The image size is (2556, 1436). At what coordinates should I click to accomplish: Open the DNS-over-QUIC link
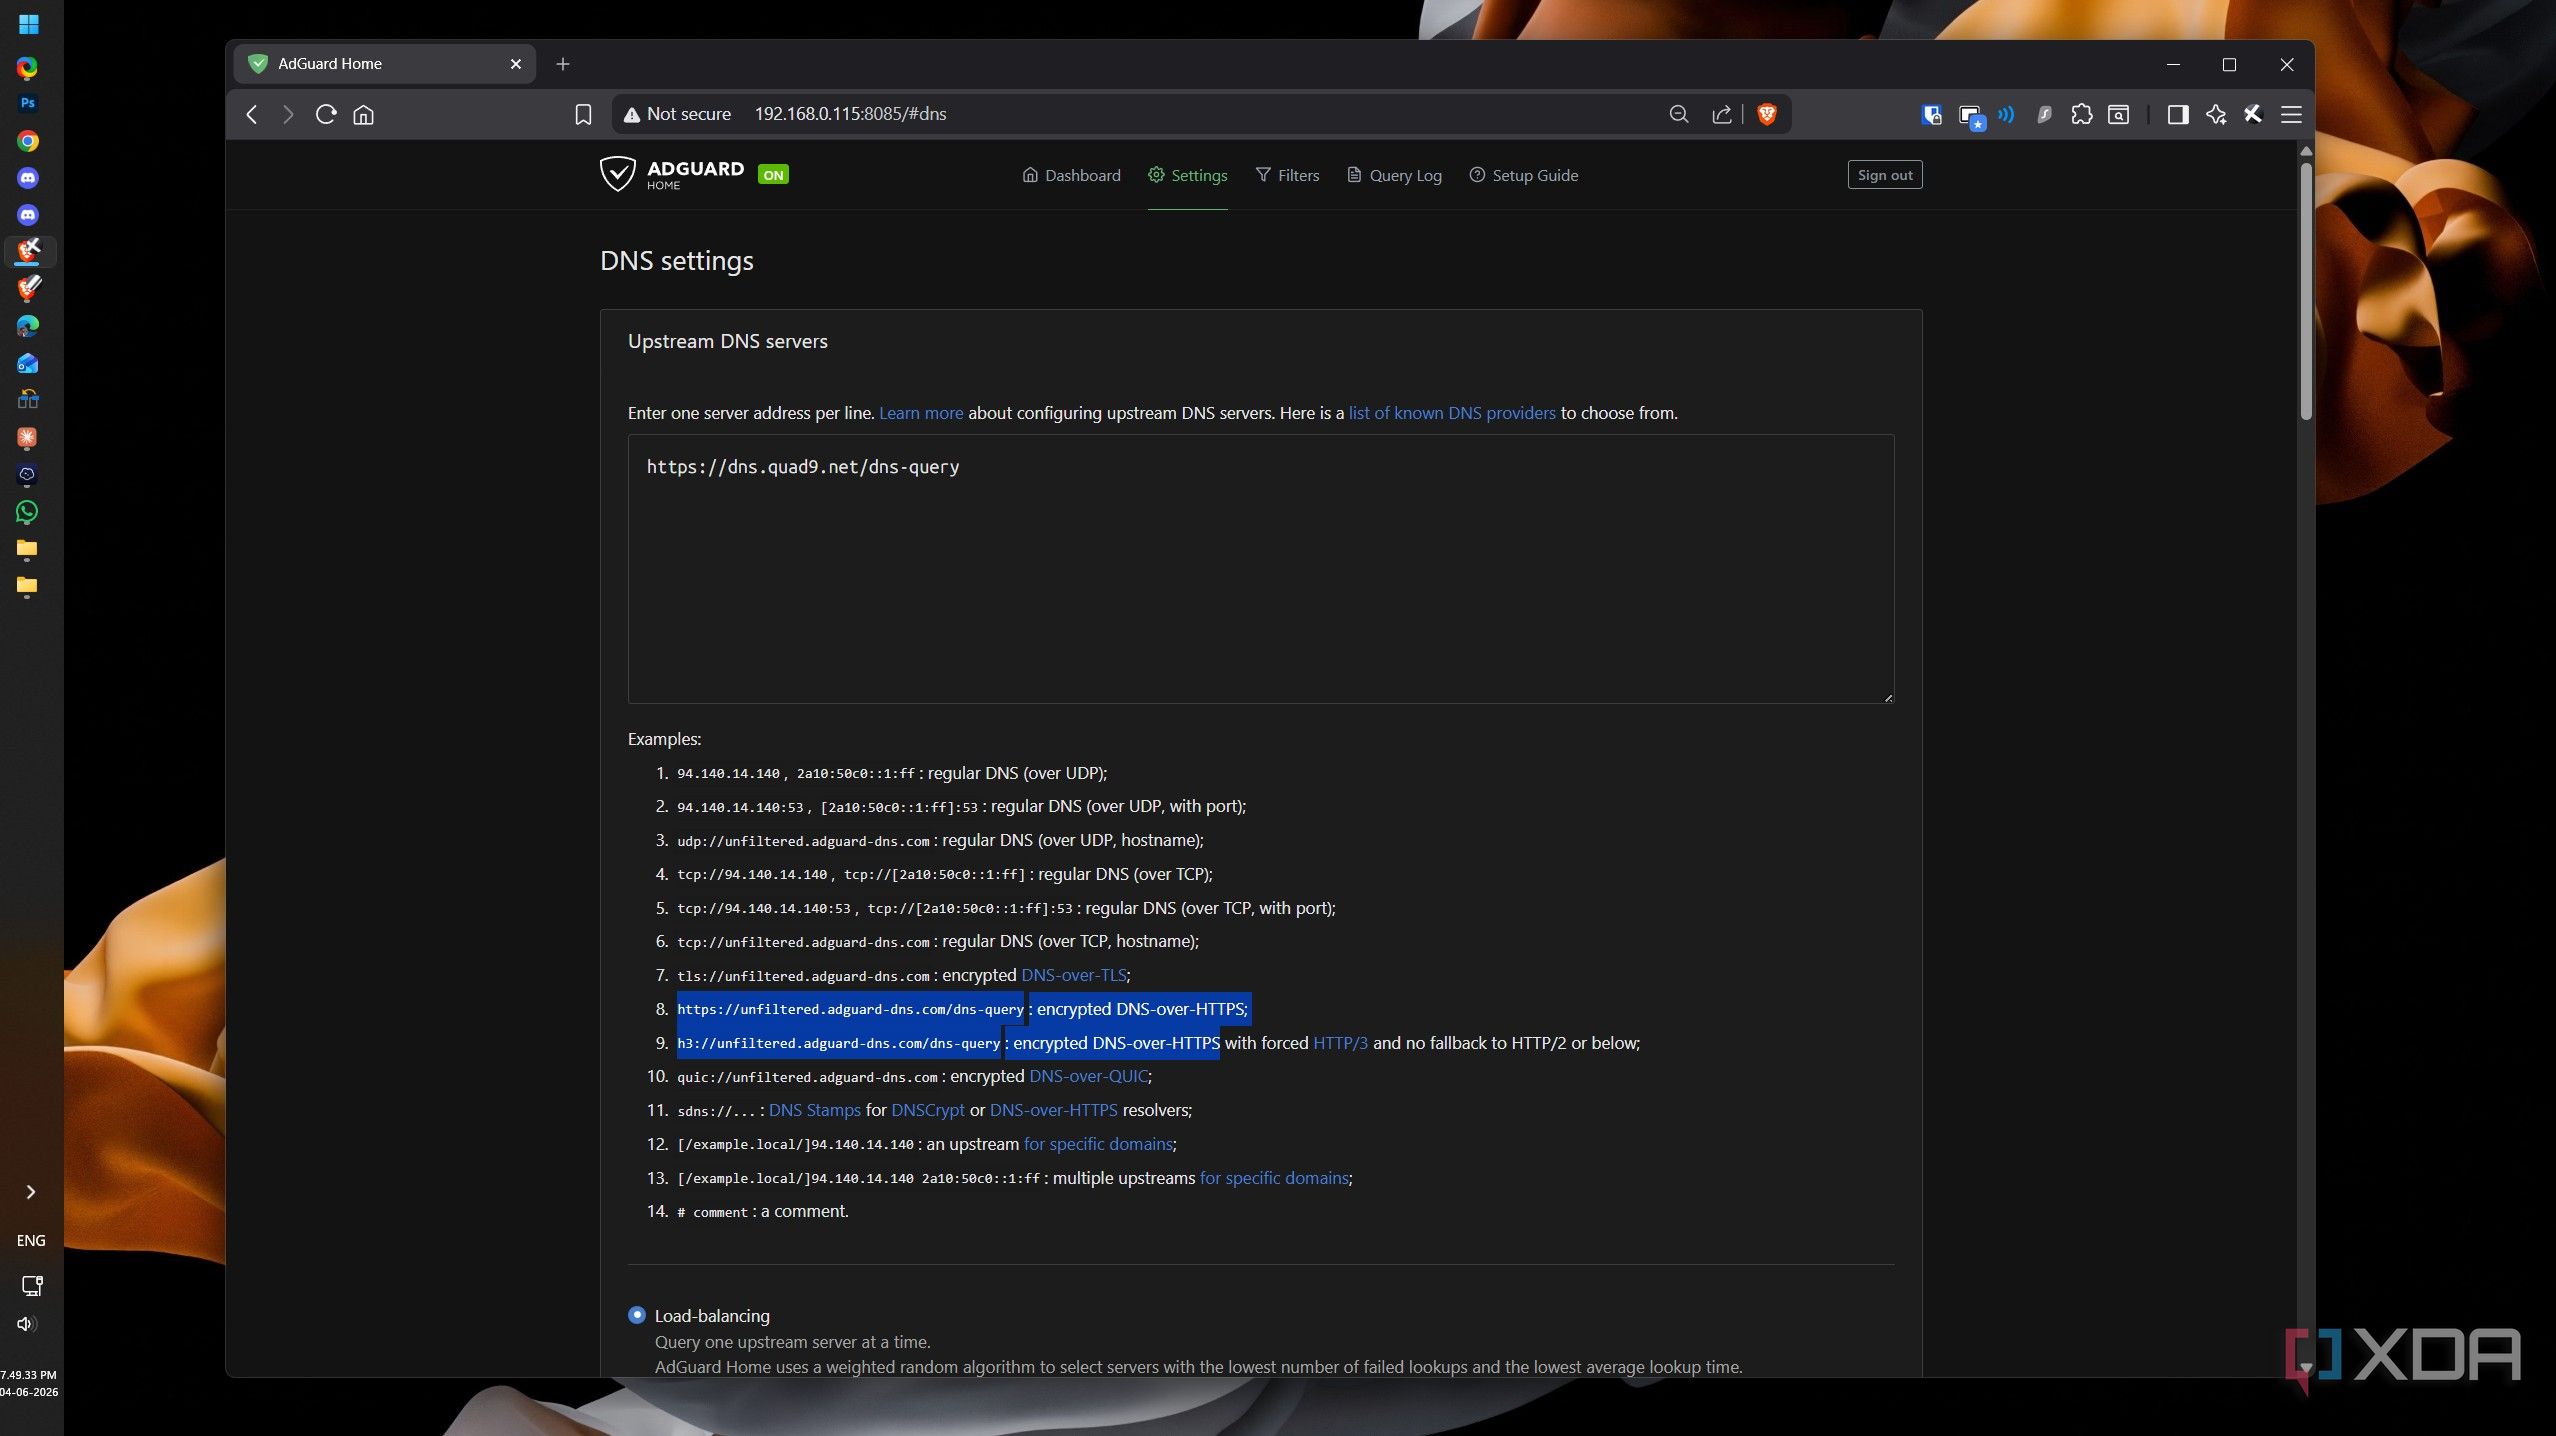coord(1088,1076)
